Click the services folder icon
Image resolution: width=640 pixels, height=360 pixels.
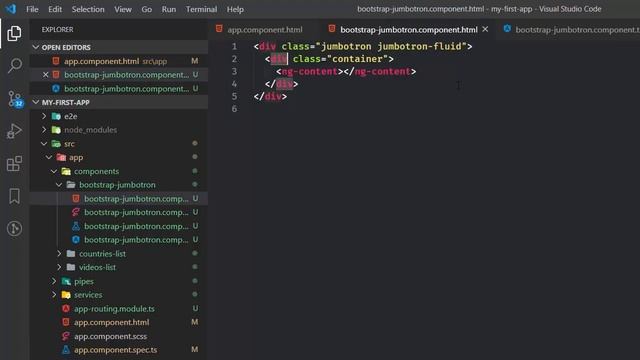66,295
